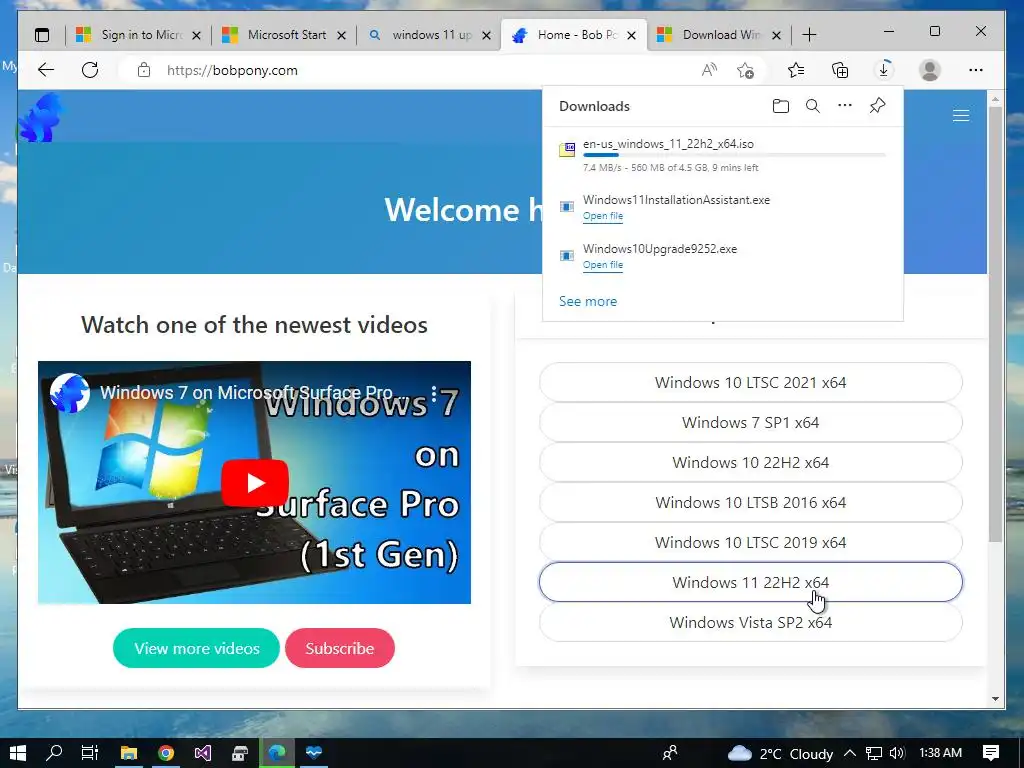Open the network icon in tray
The height and width of the screenshot is (768, 1024).
click(x=874, y=754)
